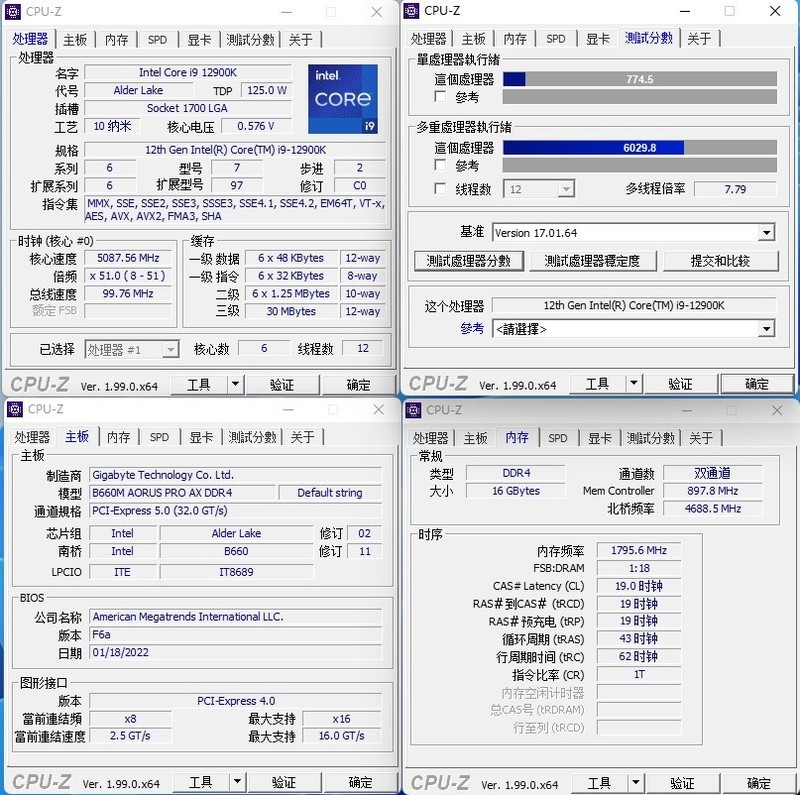Open benchmark version dropdown Version 17.01.64
Image resolution: width=800 pixels, height=795 pixels.
[x=765, y=232]
